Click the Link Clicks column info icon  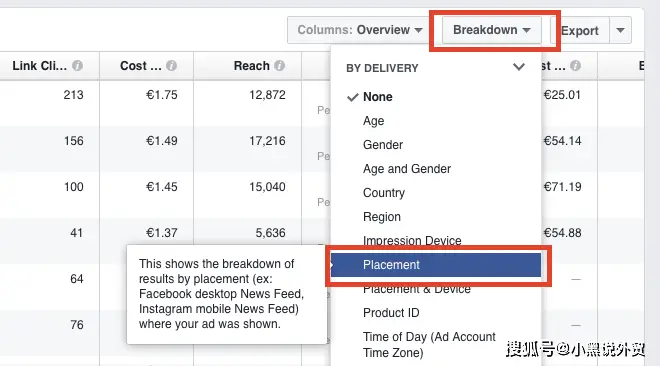(77, 66)
